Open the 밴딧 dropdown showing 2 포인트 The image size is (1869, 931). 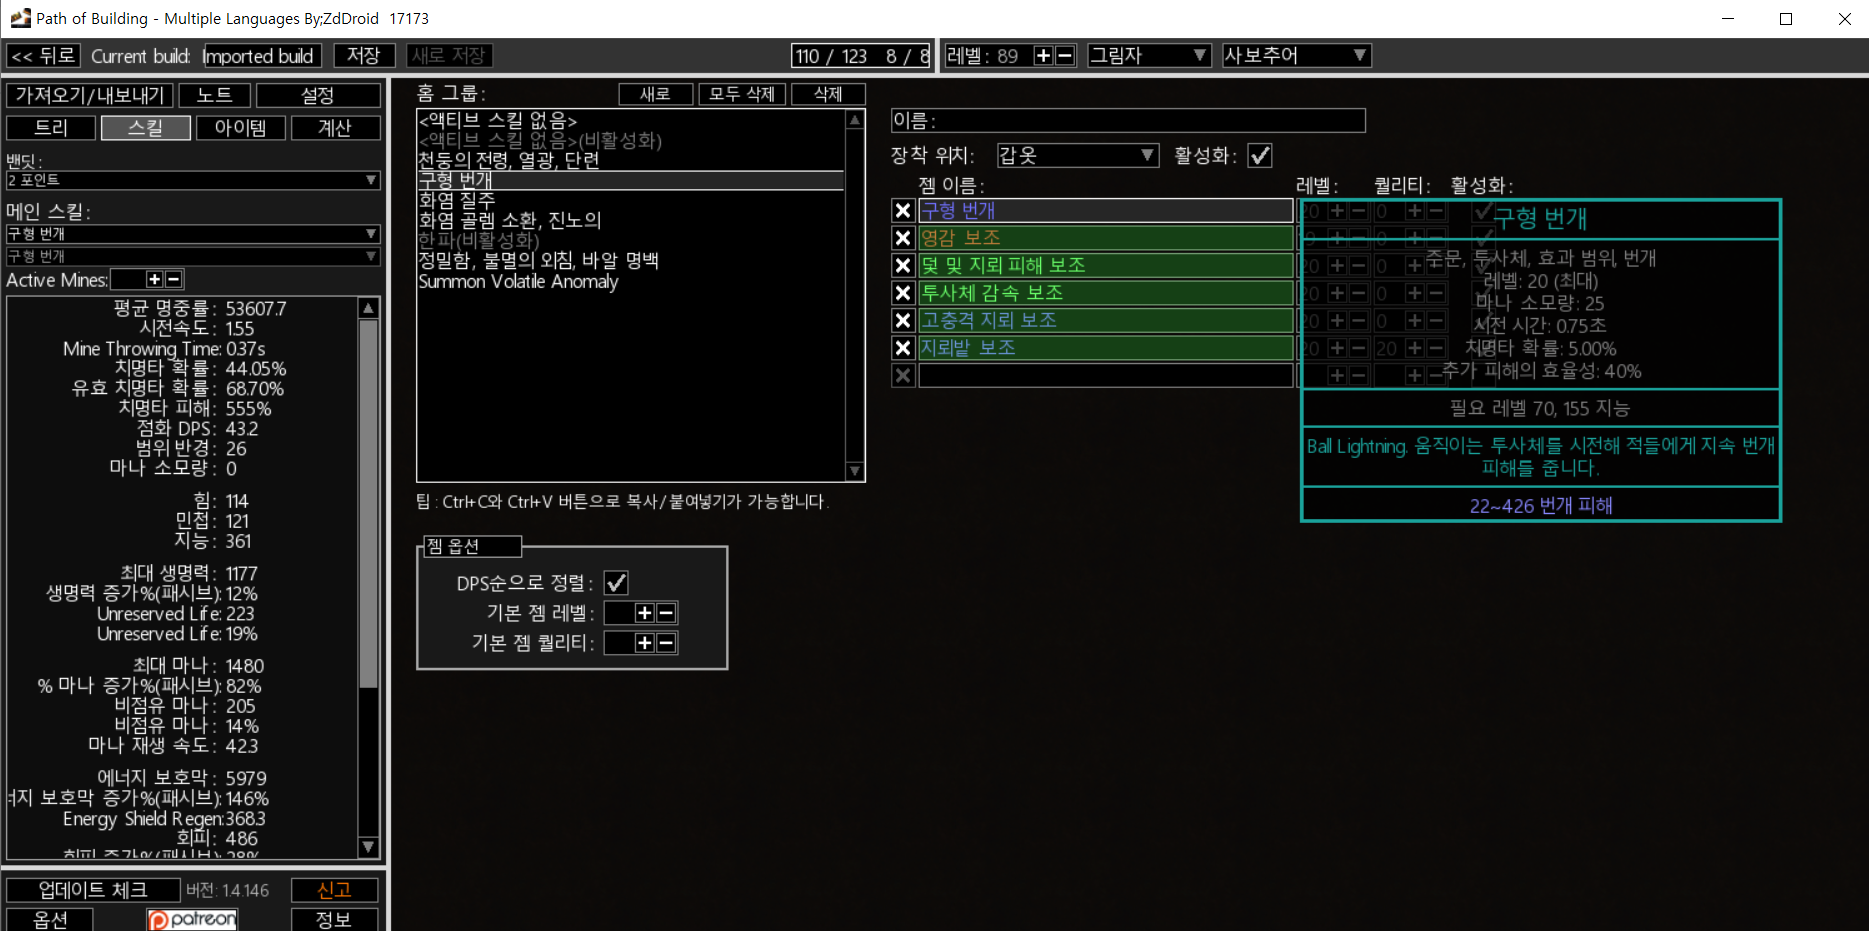193,180
